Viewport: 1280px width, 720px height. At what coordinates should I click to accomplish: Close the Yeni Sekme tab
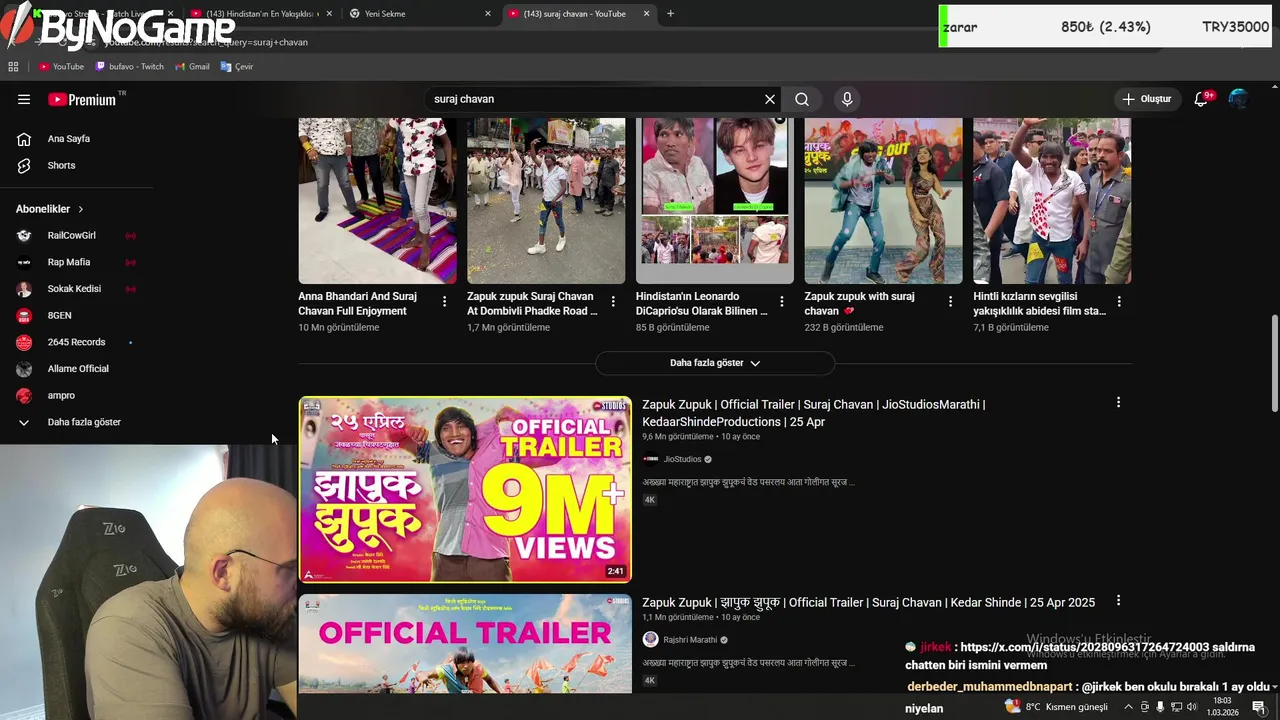point(488,14)
